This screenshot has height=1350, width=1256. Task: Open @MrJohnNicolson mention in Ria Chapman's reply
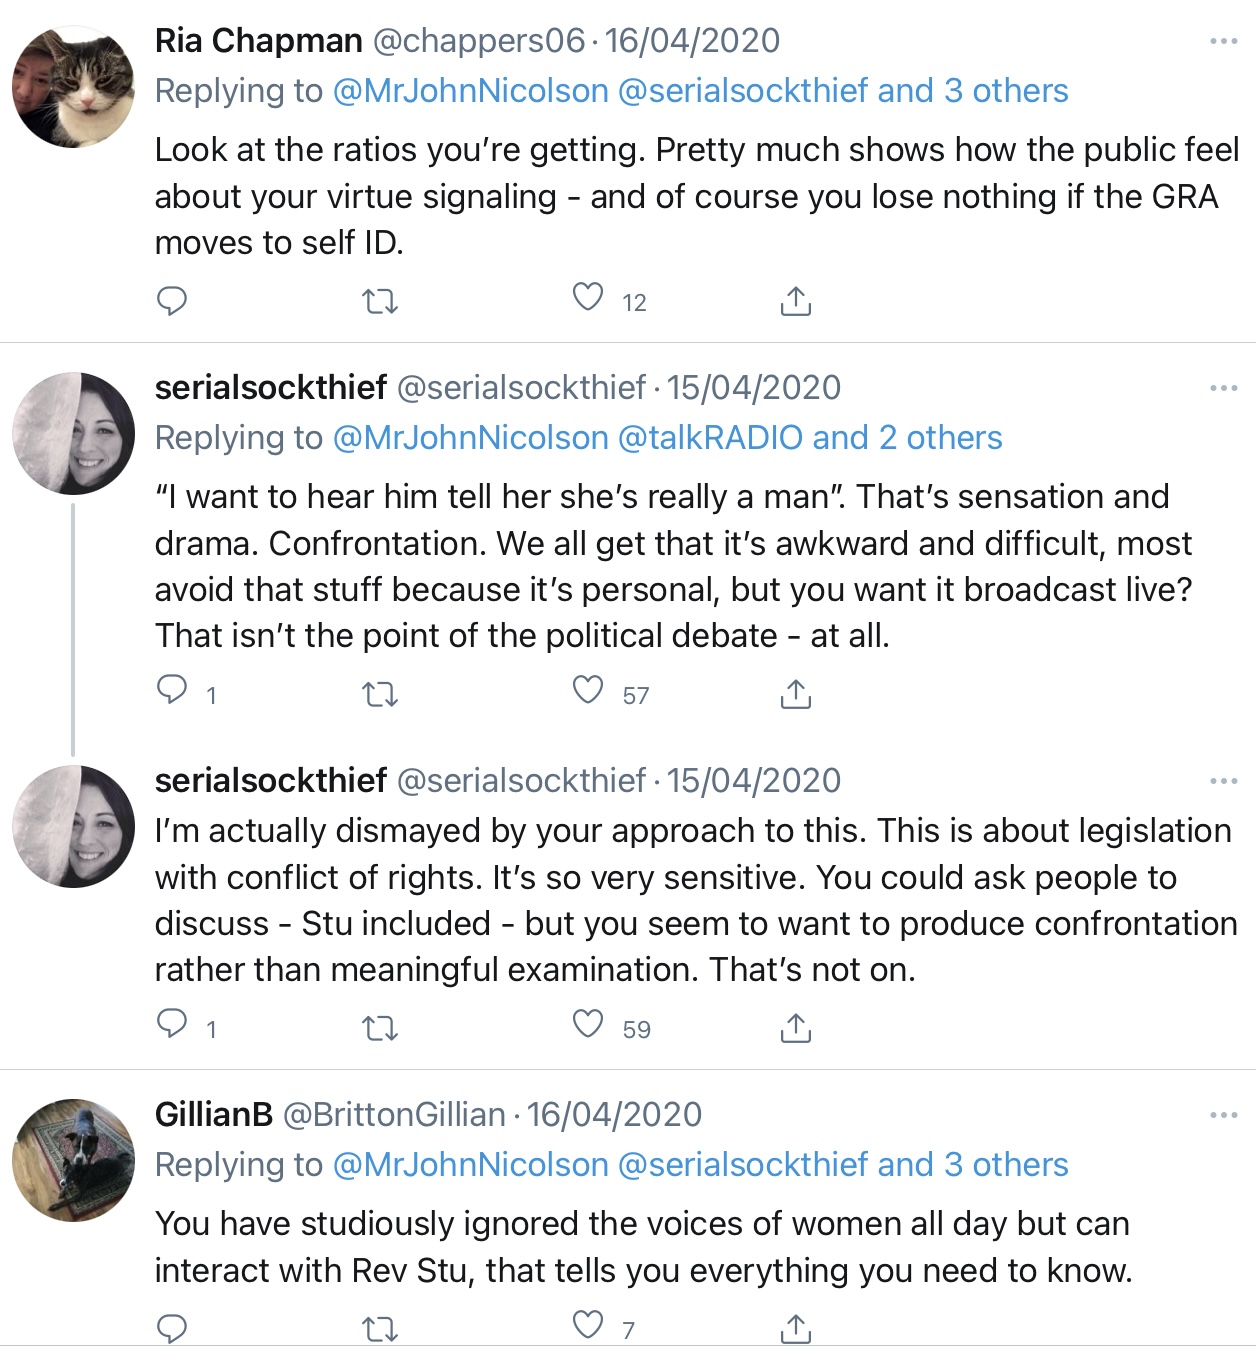click(x=470, y=91)
